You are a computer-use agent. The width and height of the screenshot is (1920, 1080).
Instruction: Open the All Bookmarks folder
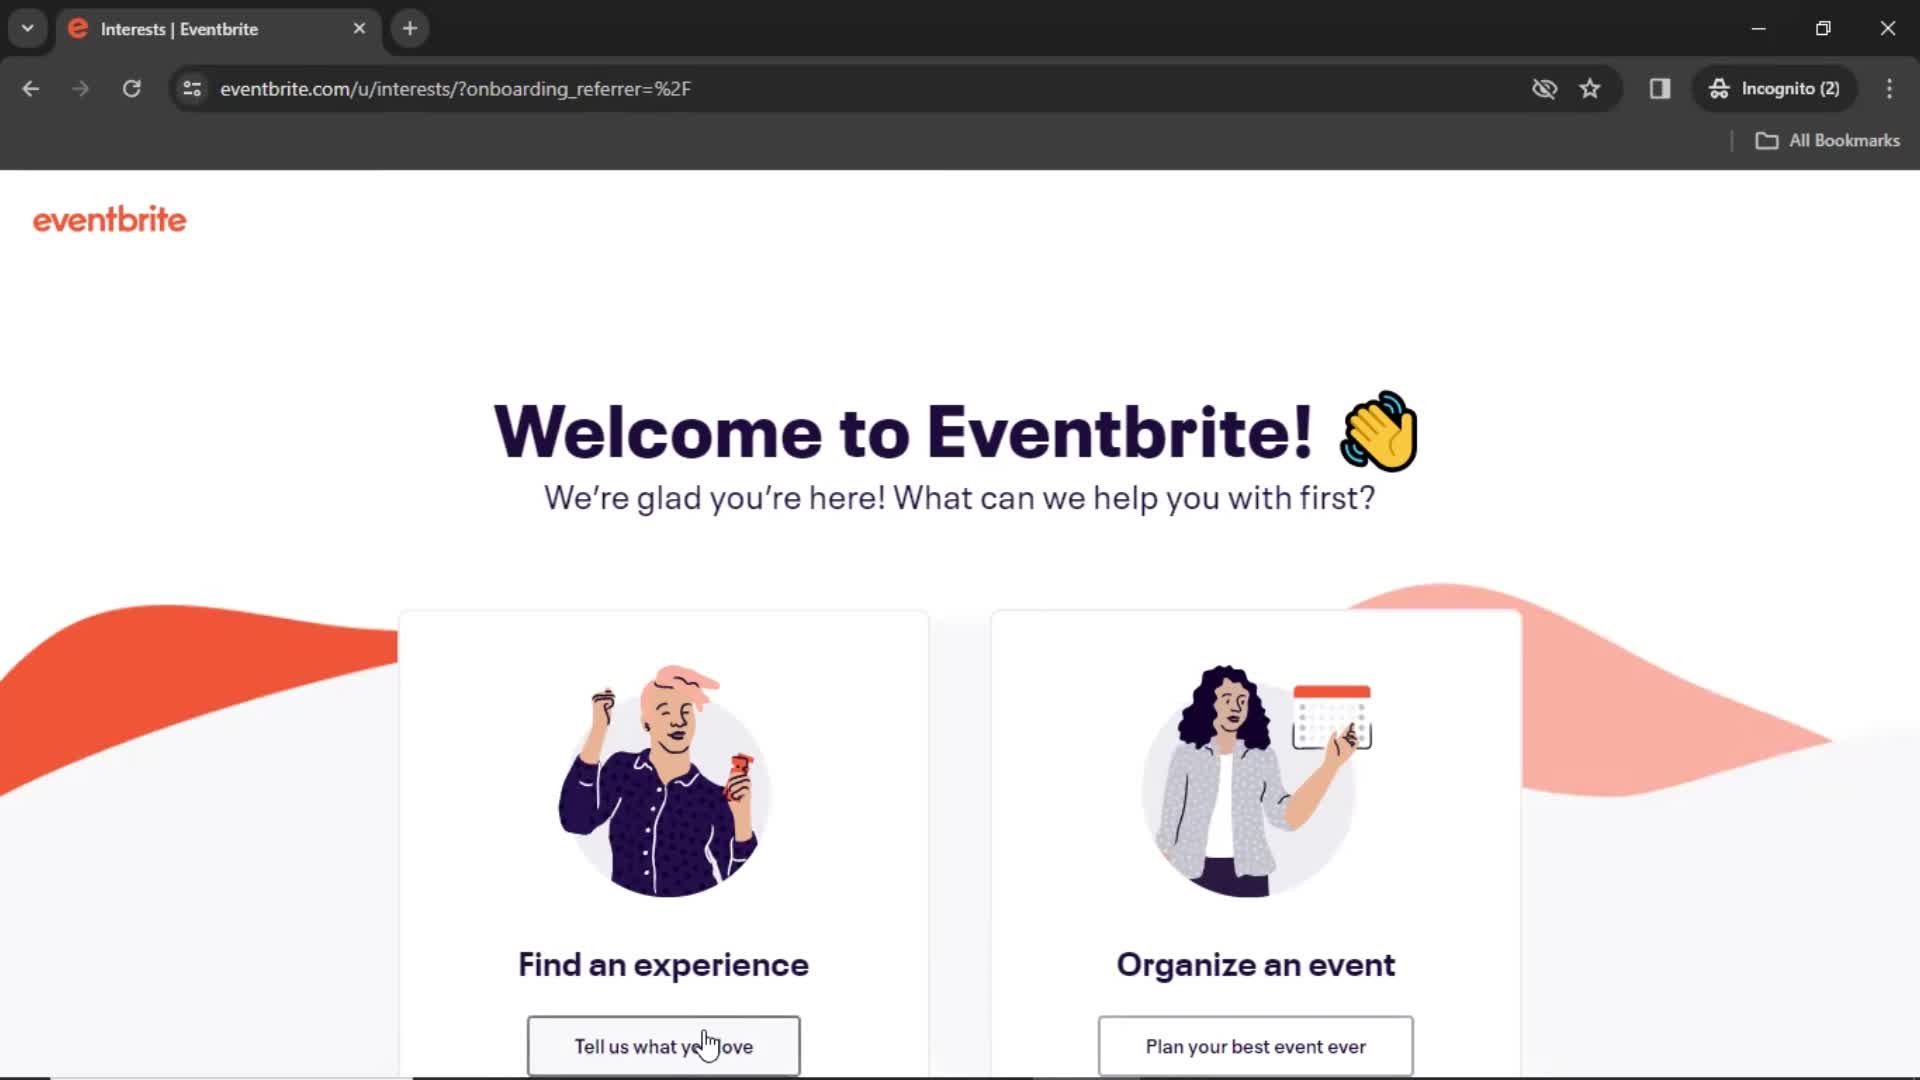[x=1828, y=141]
